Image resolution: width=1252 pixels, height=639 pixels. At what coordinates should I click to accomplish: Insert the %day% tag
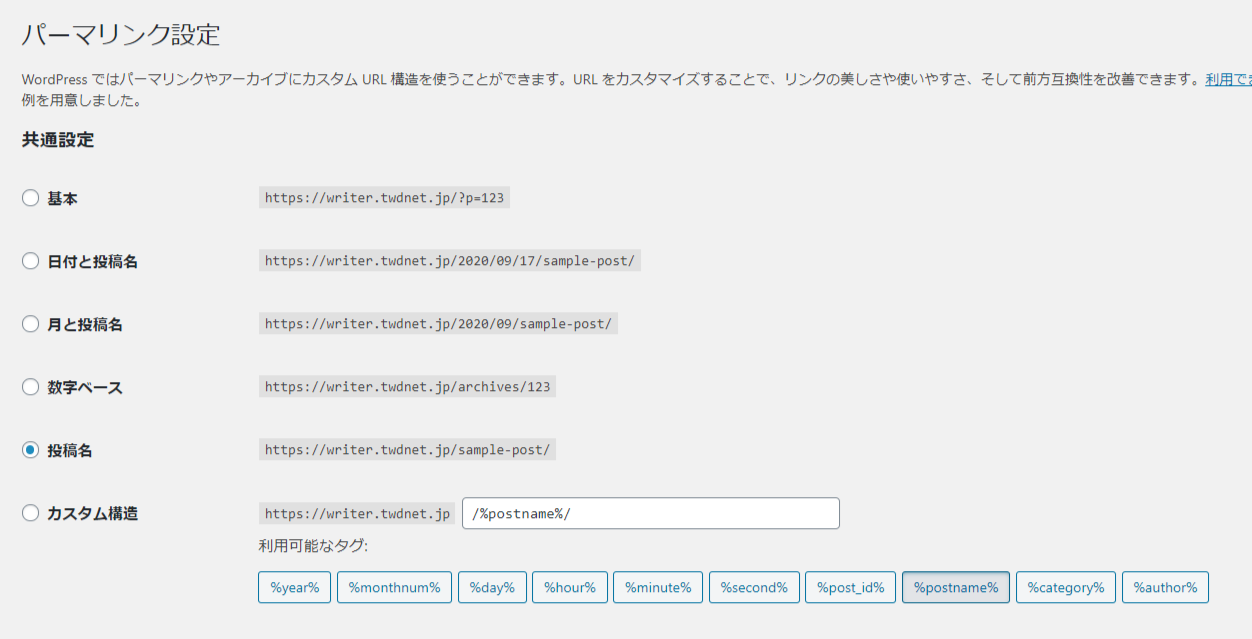click(x=492, y=587)
